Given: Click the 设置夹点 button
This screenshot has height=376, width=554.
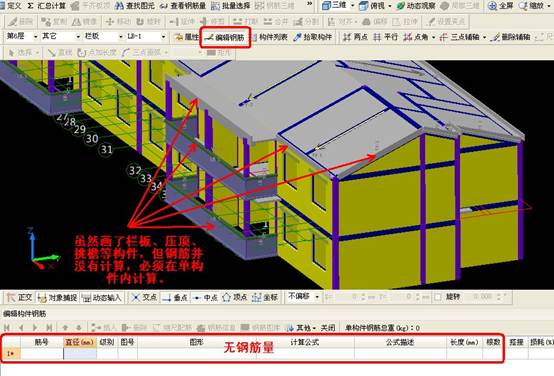Looking at the screenshot, I should 446,22.
